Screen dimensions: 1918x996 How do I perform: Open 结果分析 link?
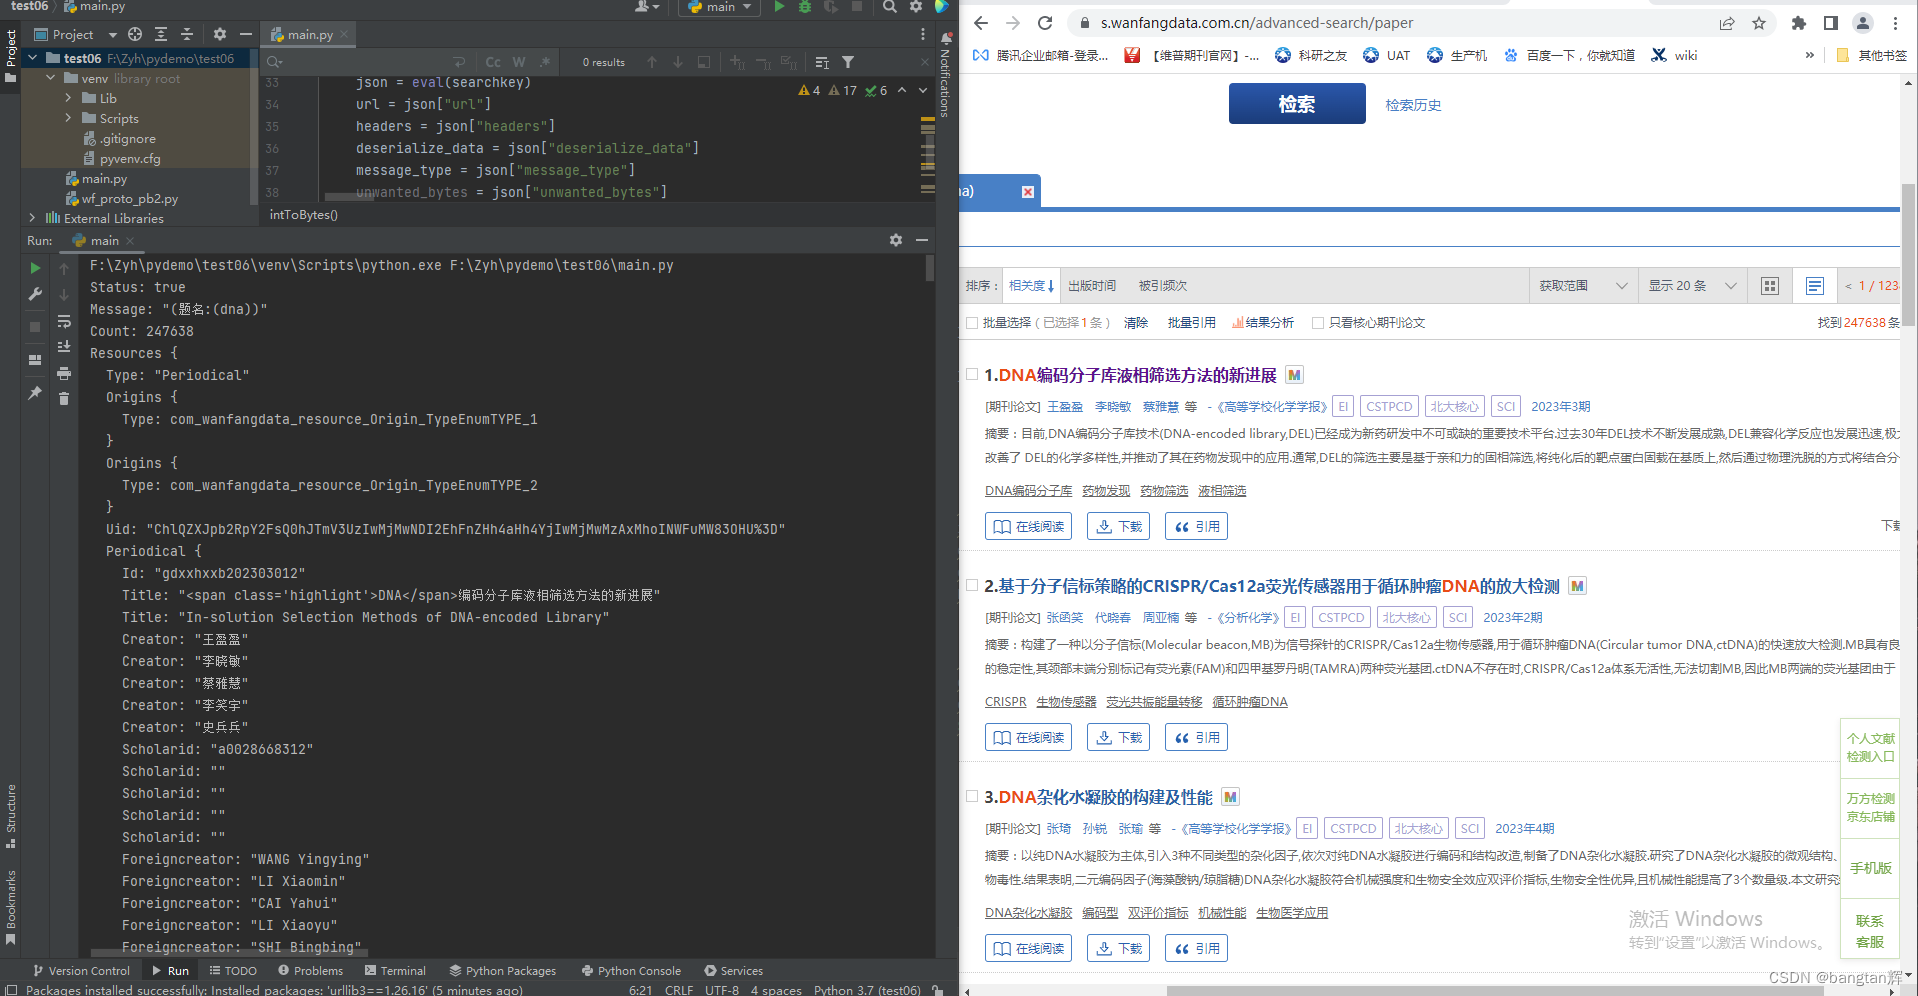tap(1264, 323)
